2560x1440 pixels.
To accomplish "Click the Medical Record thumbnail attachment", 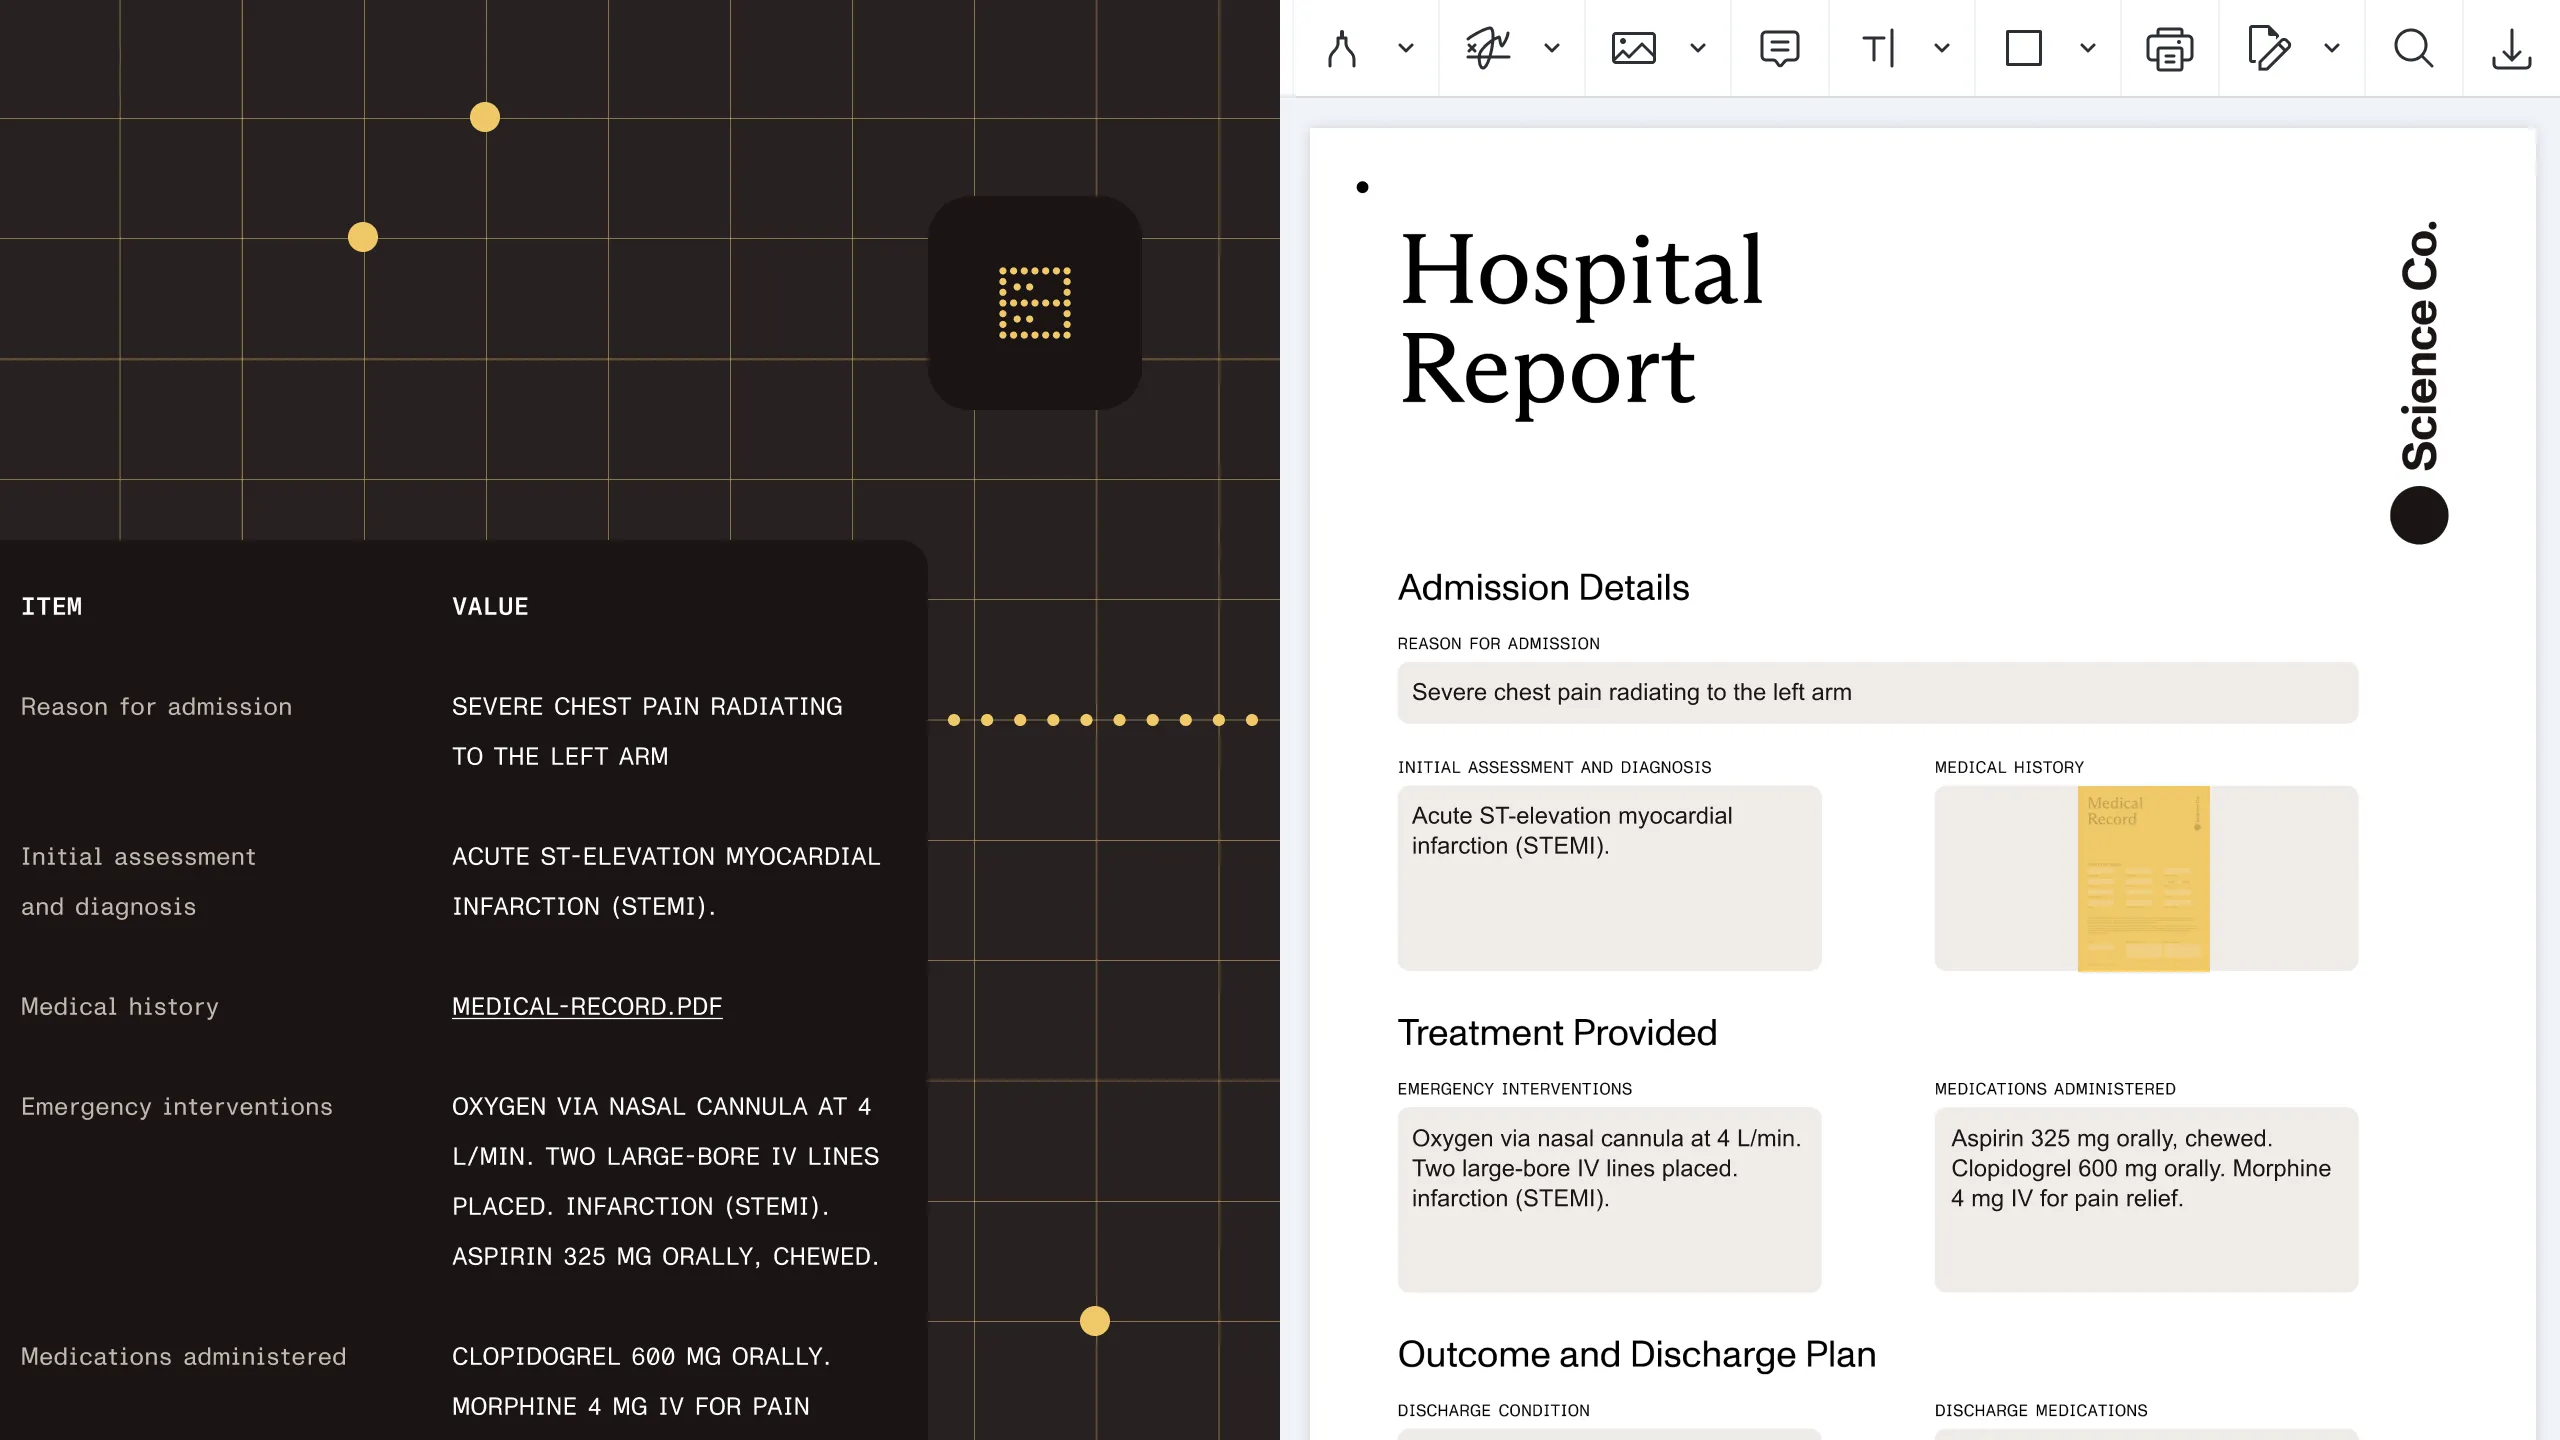I will (x=2143, y=878).
